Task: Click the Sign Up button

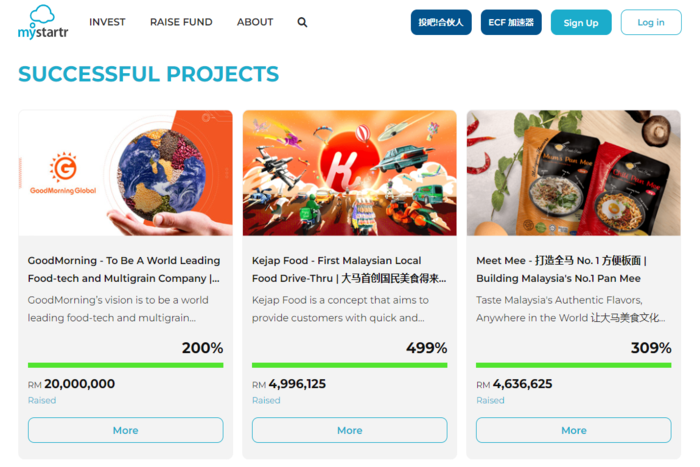Action: [x=581, y=22]
